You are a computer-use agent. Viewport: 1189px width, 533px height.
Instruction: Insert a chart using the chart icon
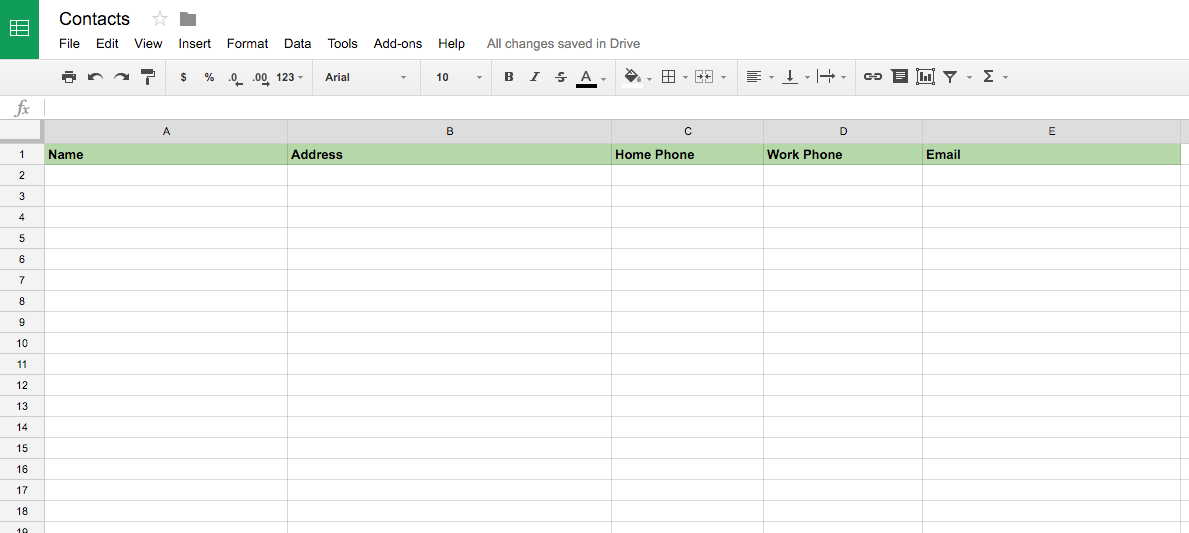925,77
